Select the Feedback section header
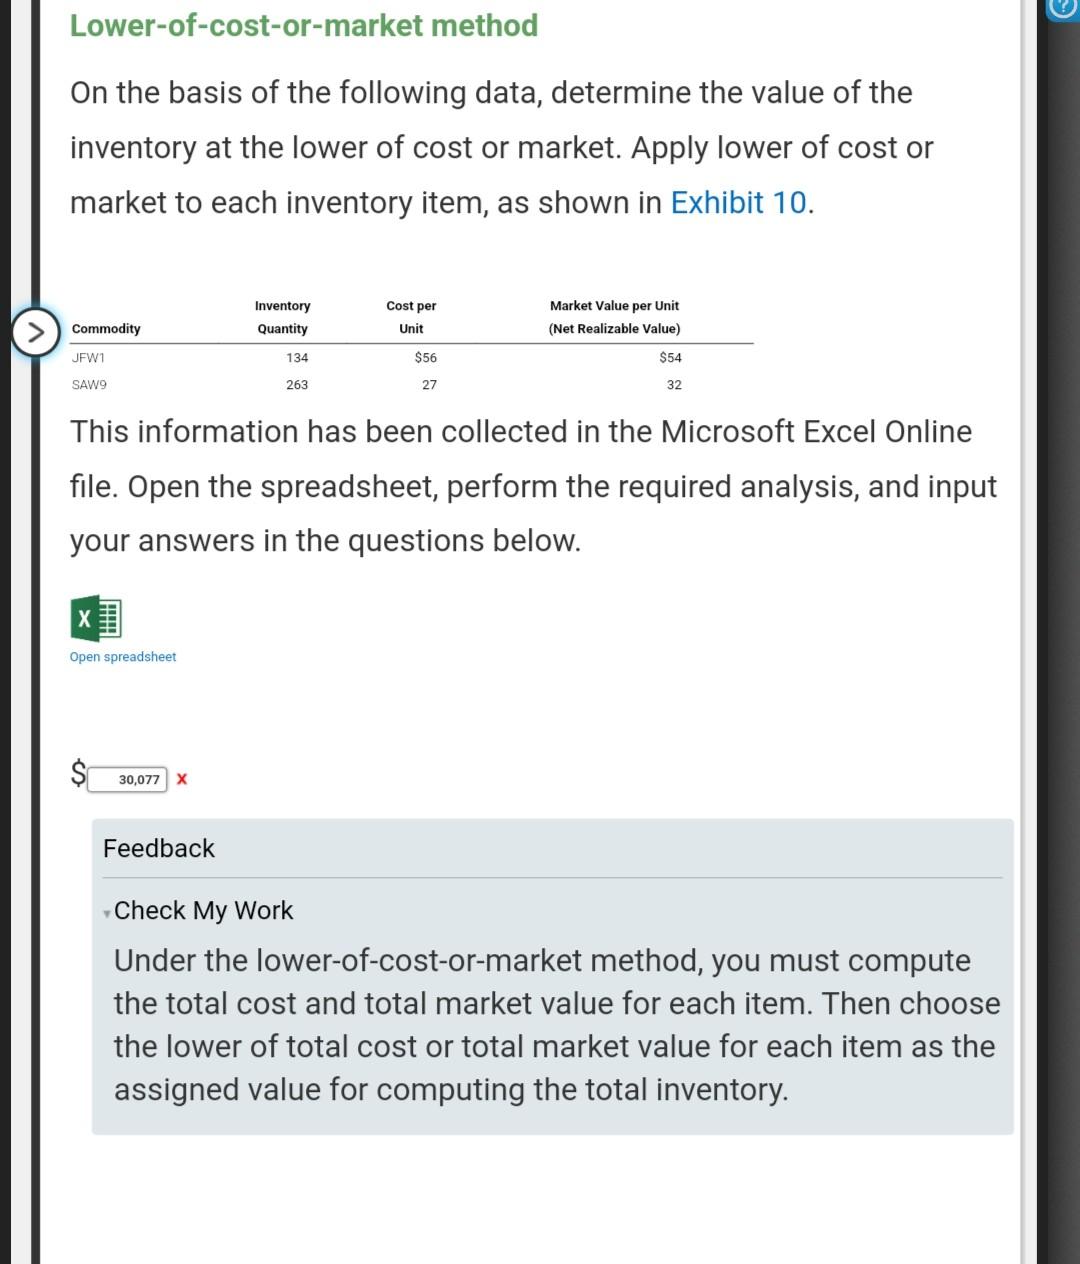The width and height of the screenshot is (1080, 1264). pos(158,848)
